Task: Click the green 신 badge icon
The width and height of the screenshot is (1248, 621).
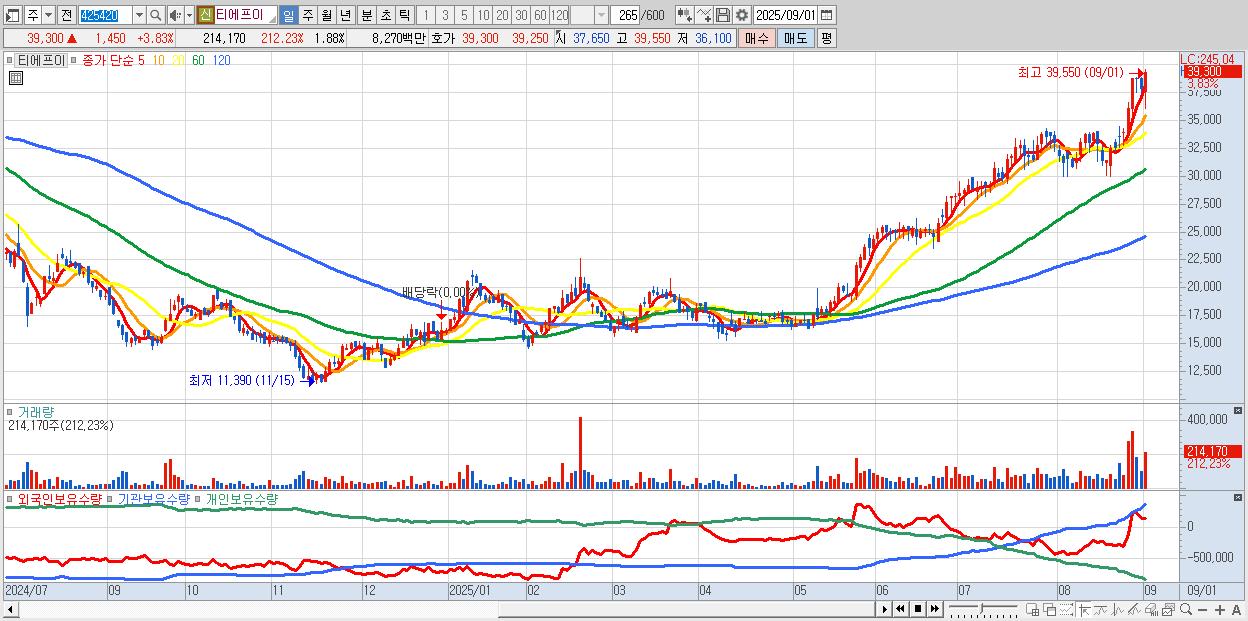Action: (205, 15)
